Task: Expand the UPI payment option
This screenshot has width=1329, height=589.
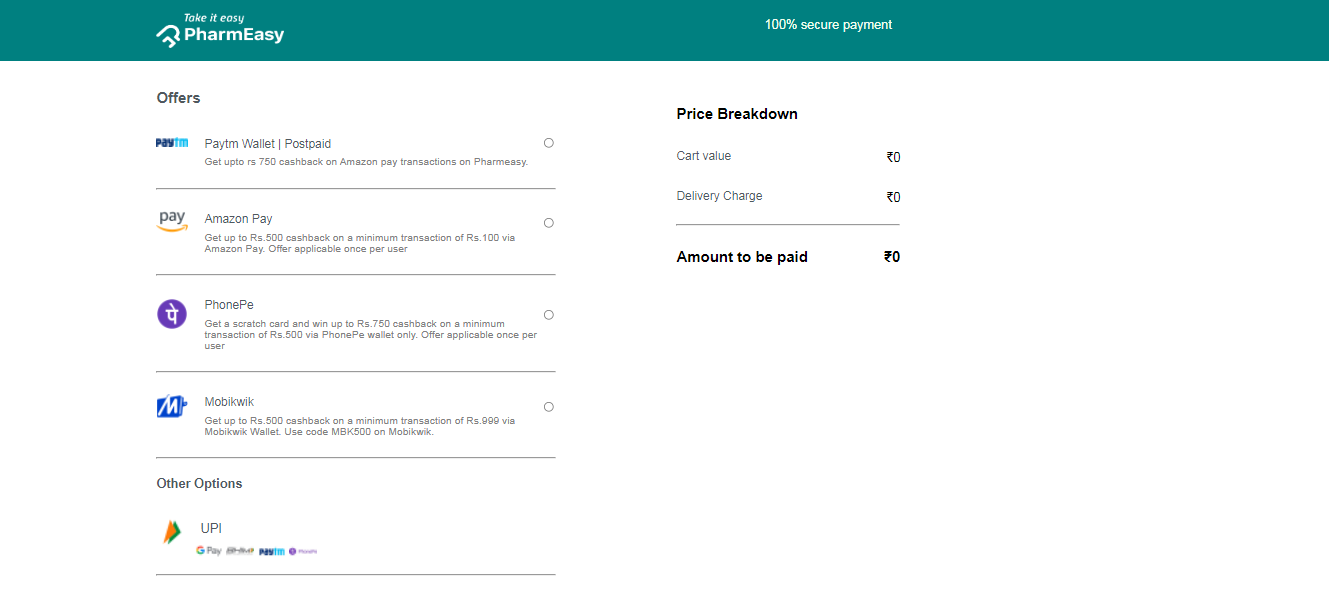Action: [211, 528]
